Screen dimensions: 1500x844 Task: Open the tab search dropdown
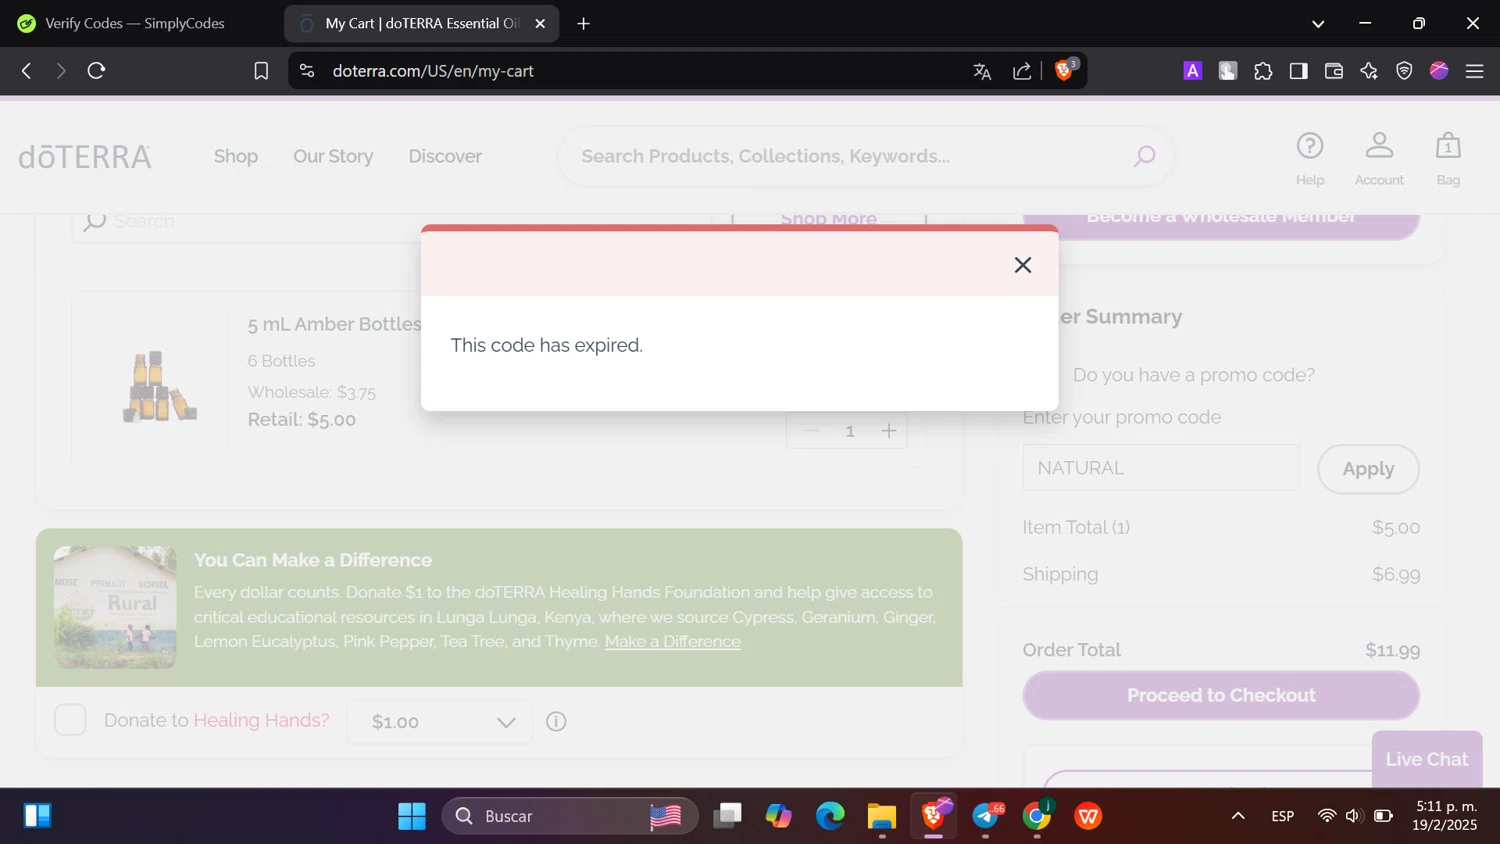[1318, 23]
